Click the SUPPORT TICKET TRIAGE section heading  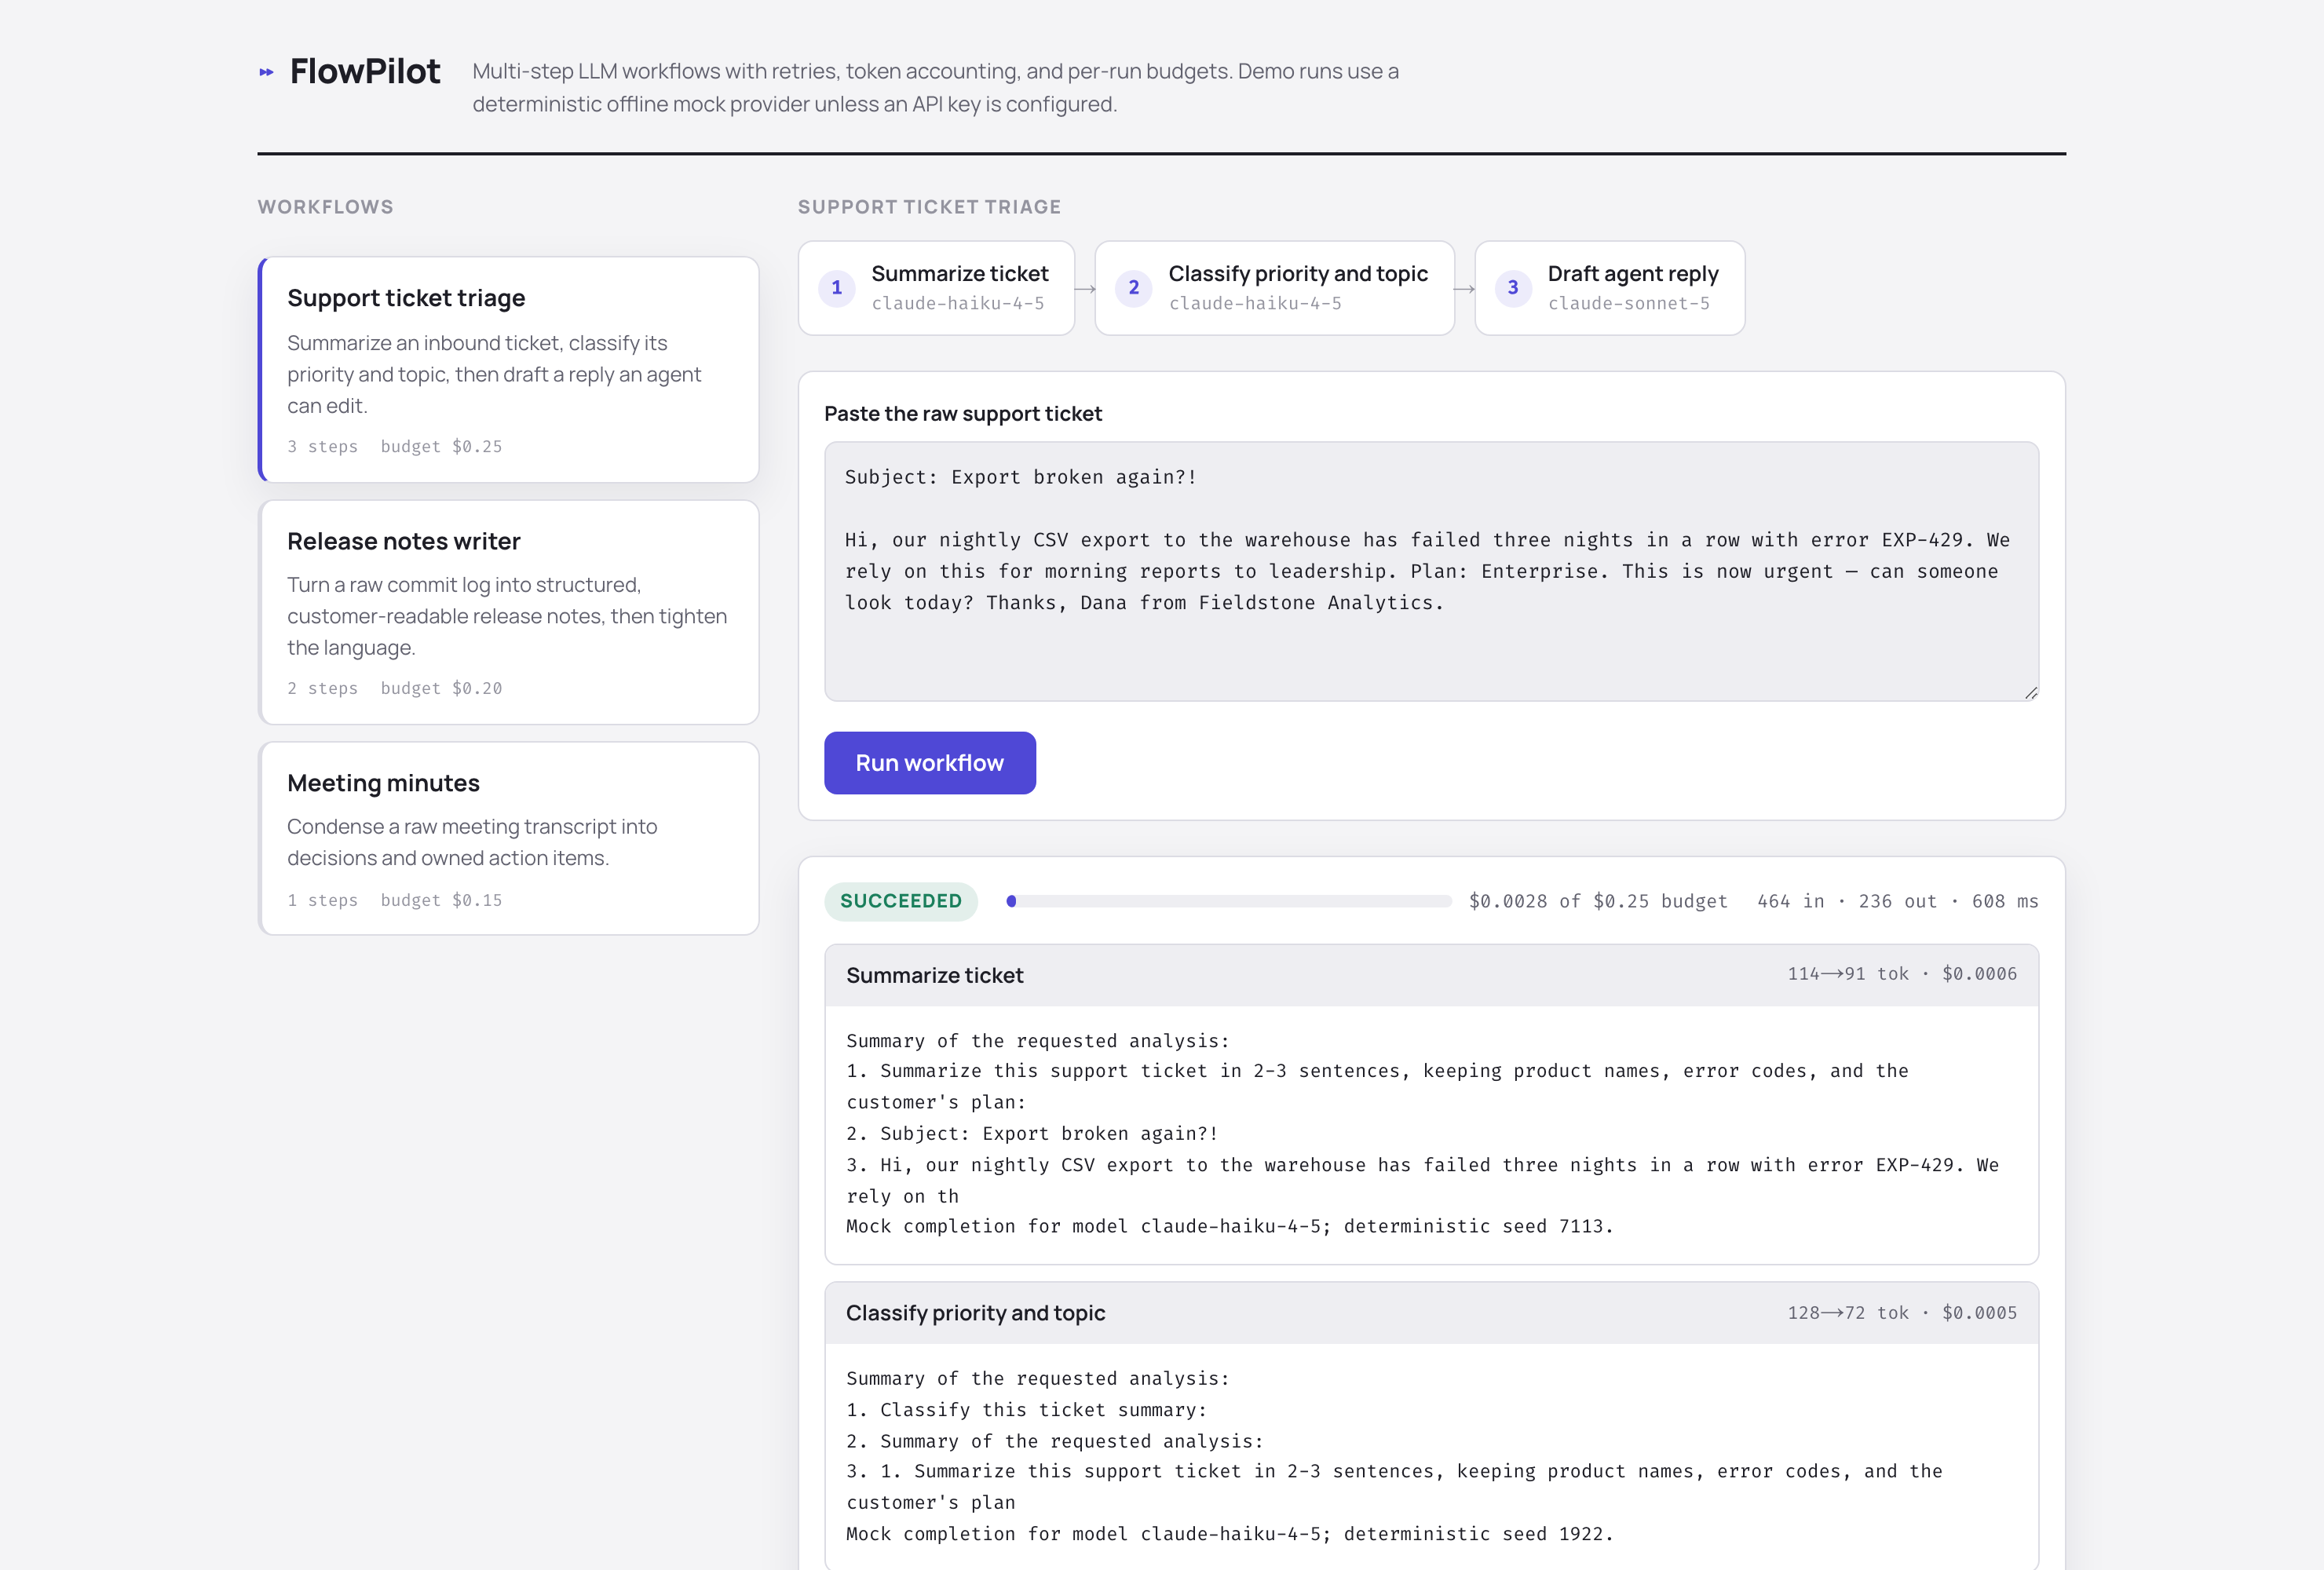point(929,207)
